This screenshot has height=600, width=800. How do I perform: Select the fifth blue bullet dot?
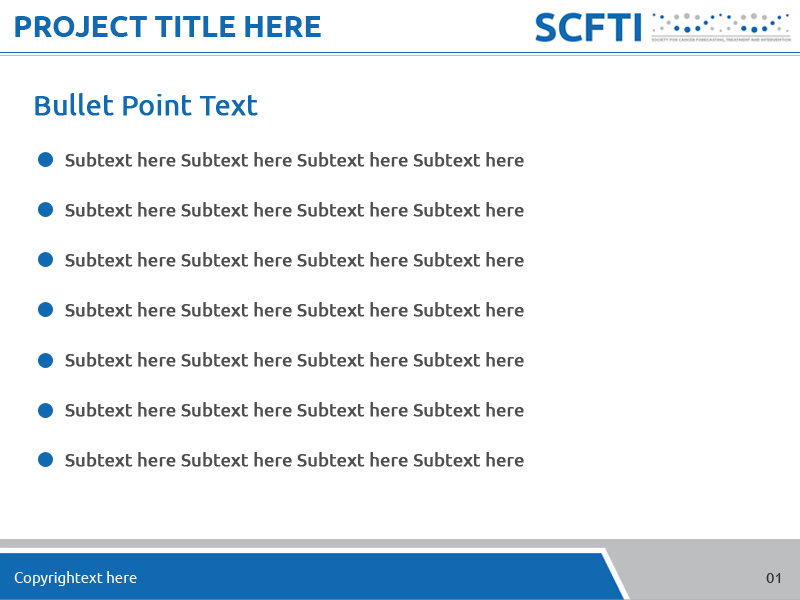(45, 360)
